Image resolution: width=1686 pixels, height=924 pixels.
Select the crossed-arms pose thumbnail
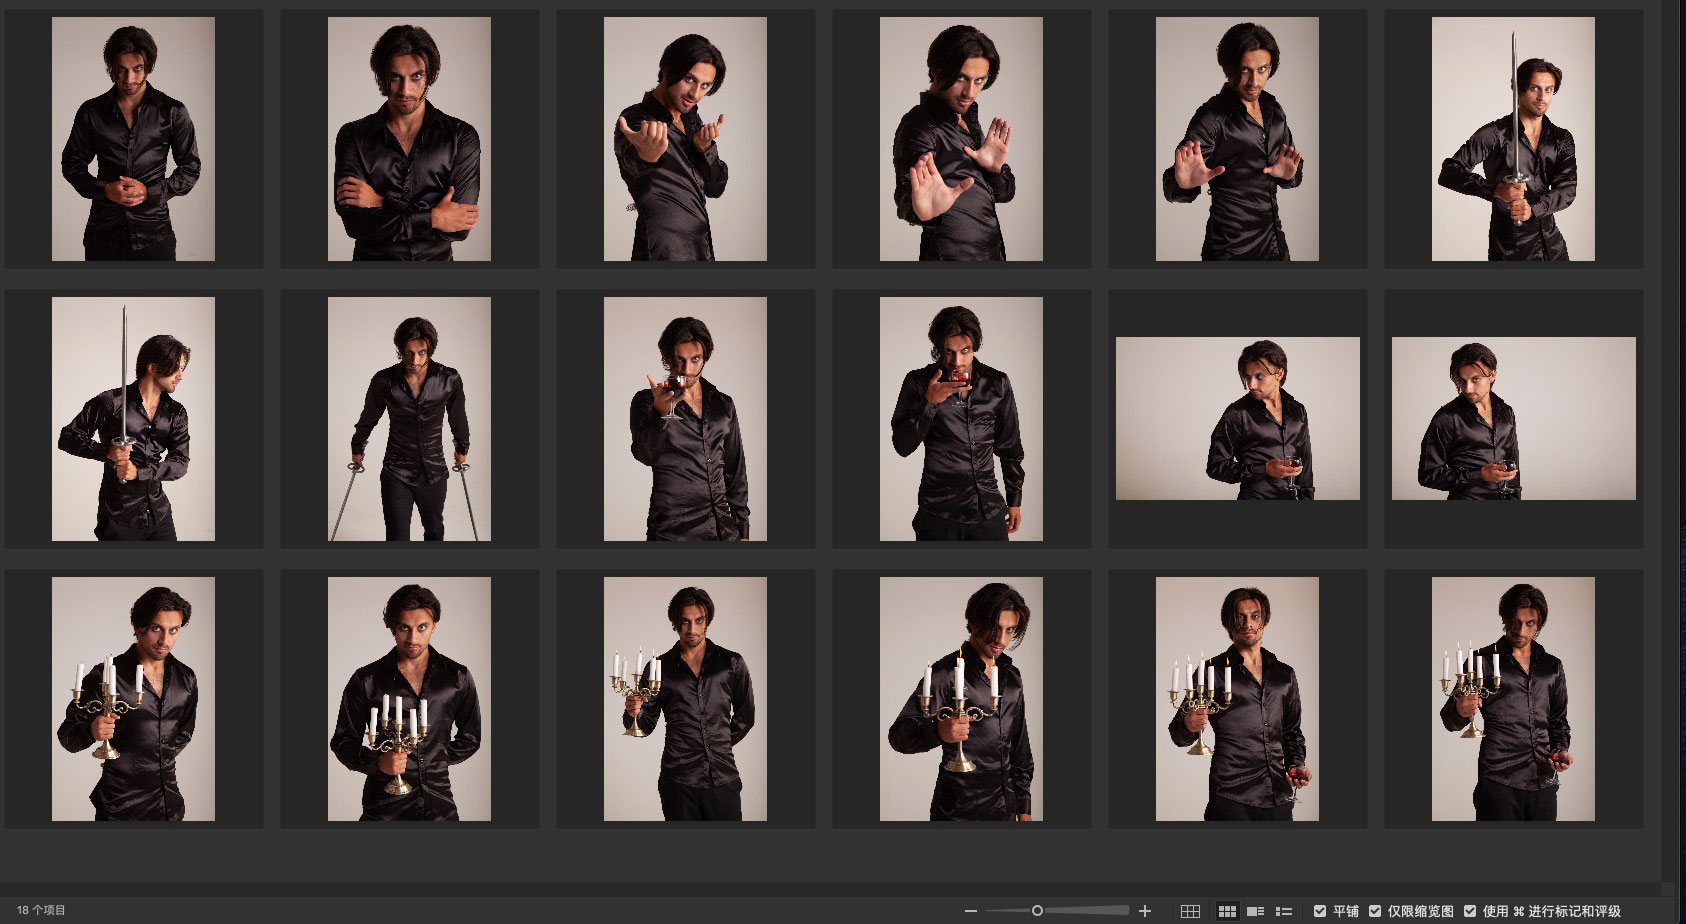click(409, 139)
